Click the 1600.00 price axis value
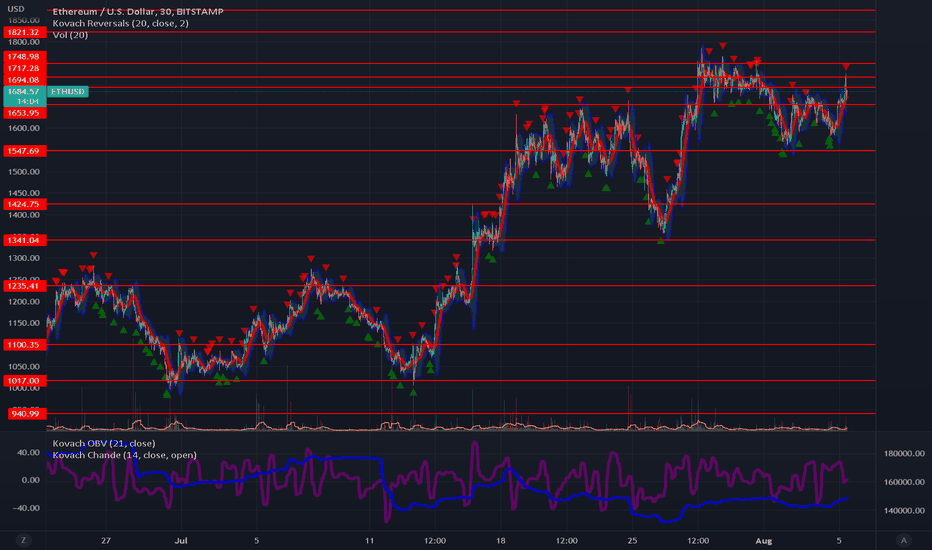This screenshot has height=550, width=932. tap(24, 128)
